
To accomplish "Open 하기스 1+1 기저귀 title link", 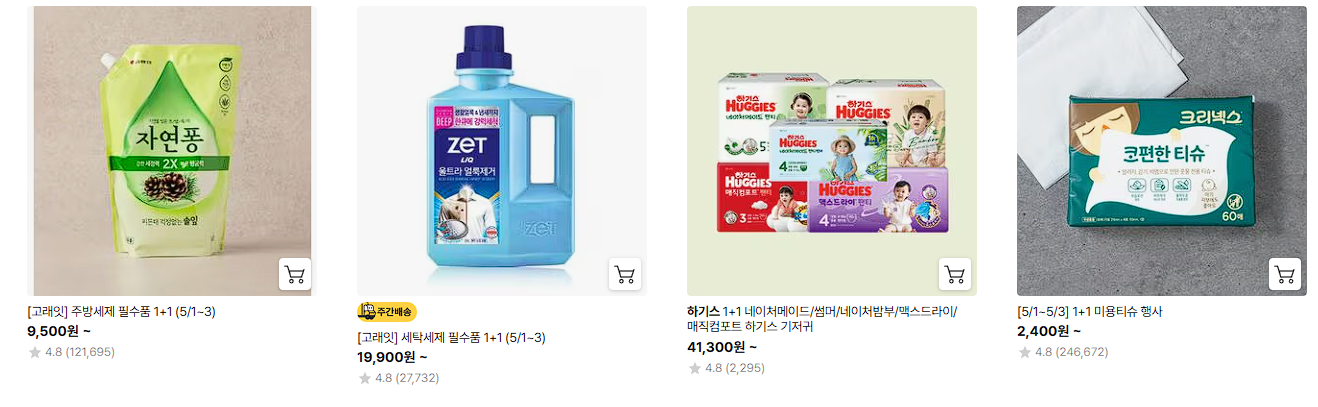I will [x=822, y=319].
